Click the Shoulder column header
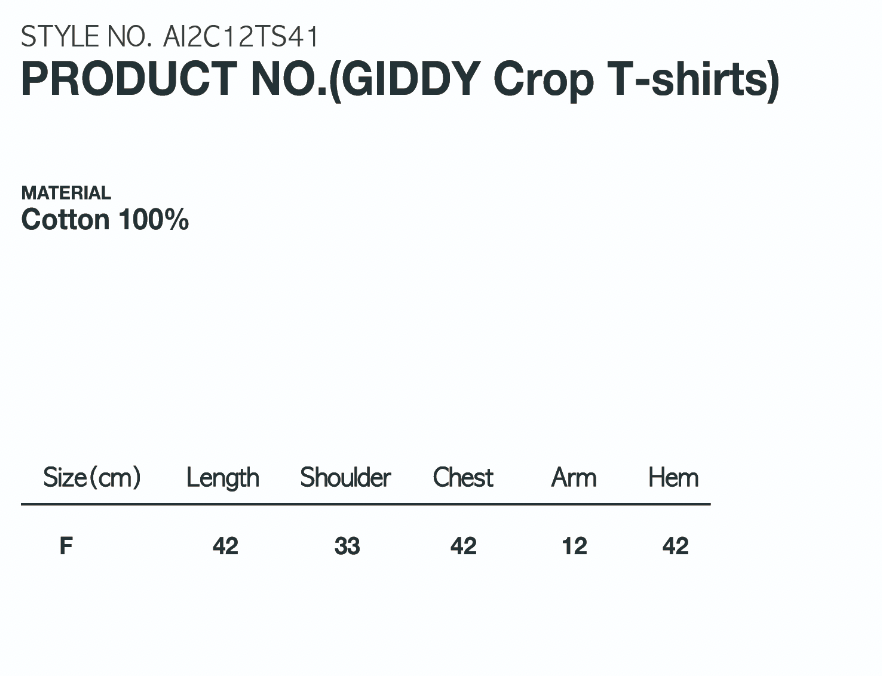This screenshot has width=882, height=676. 346,477
